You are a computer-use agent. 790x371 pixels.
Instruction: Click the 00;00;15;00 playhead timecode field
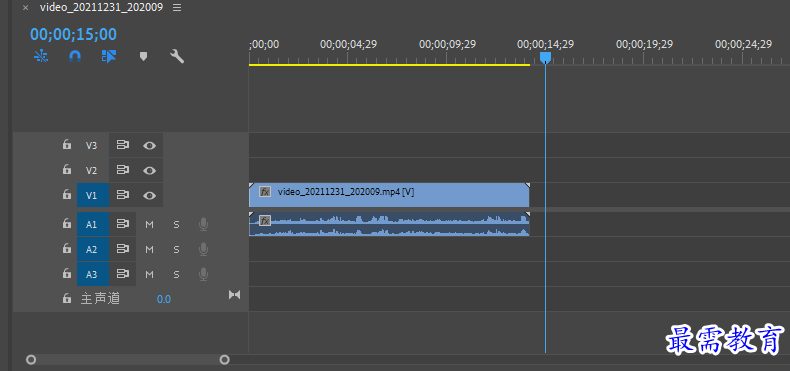coord(74,34)
